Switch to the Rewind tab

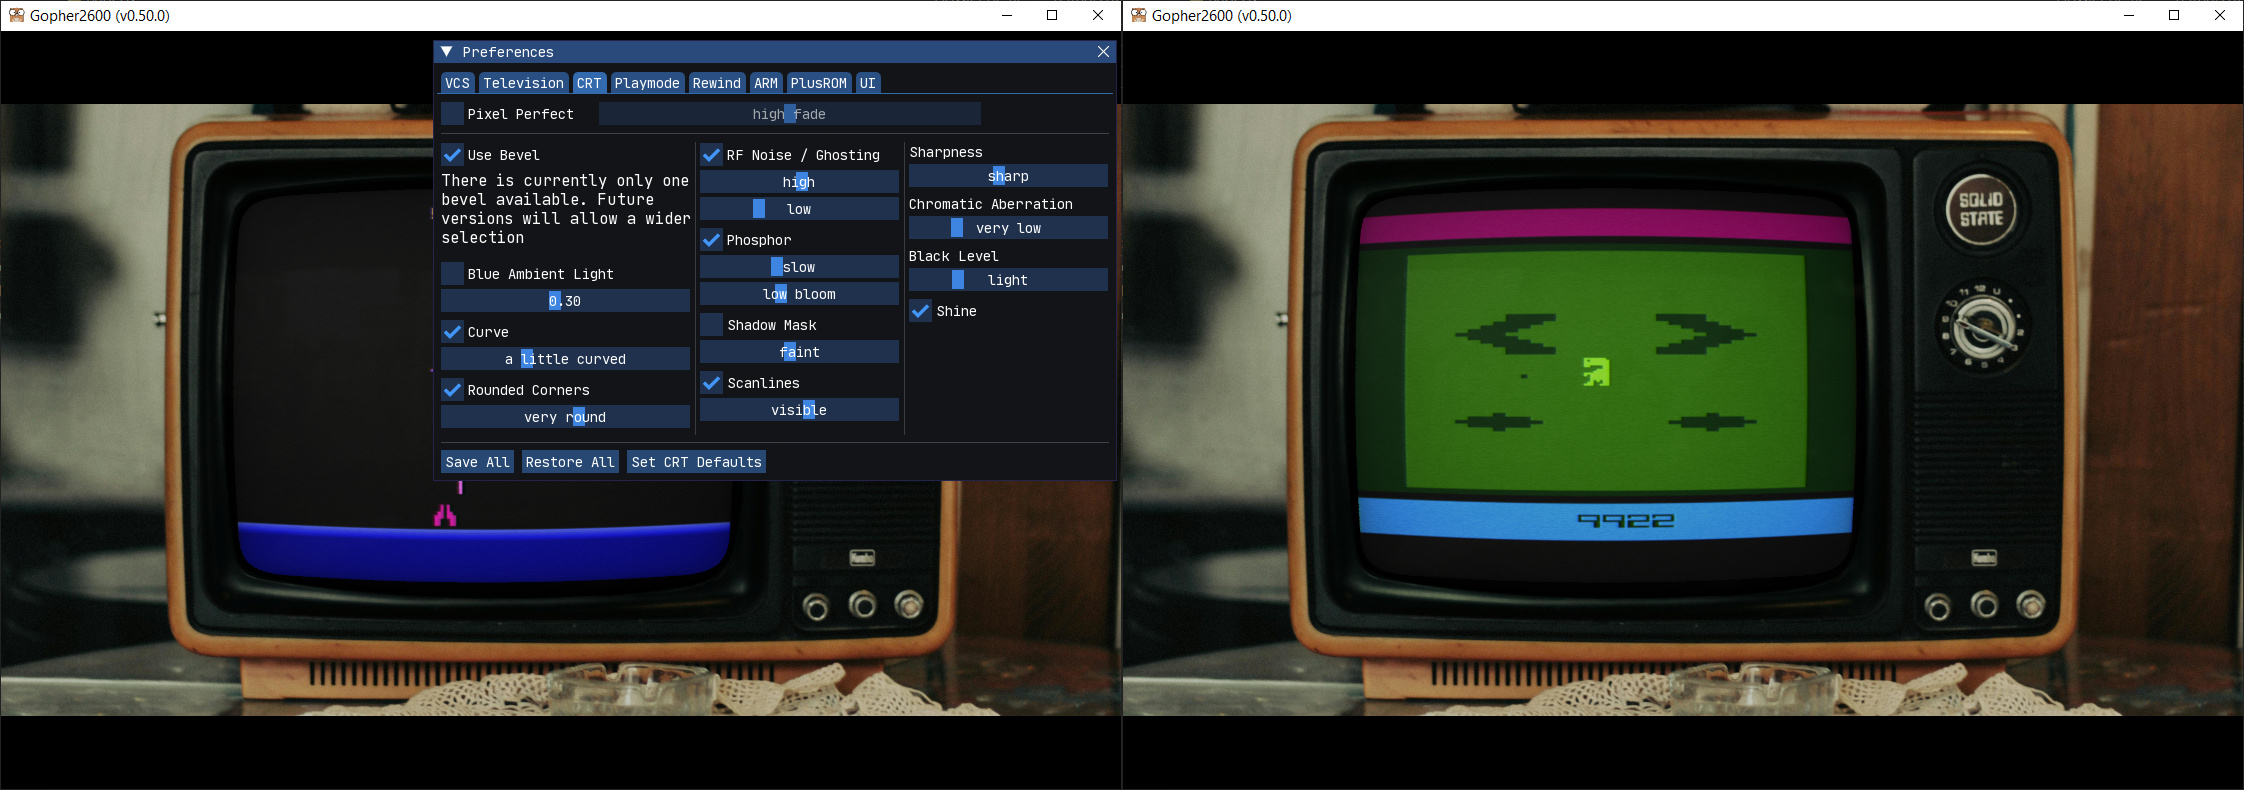tap(717, 83)
